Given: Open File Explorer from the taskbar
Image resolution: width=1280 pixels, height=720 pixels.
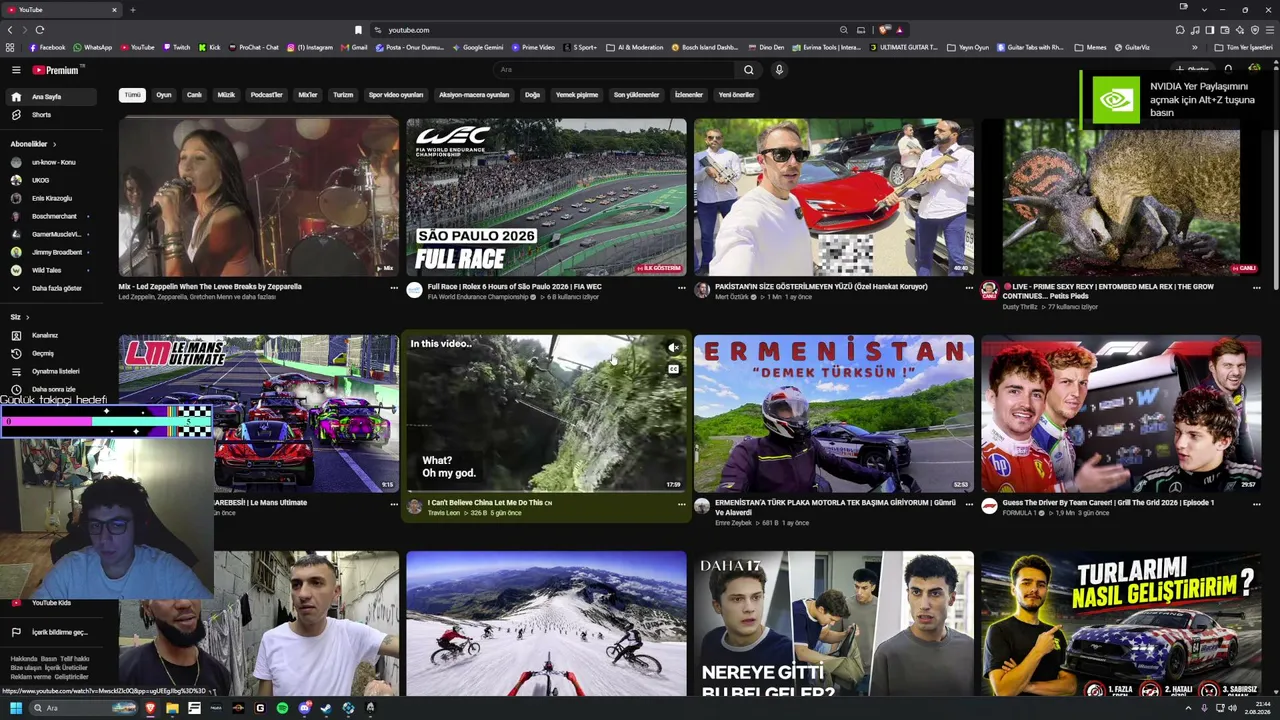Looking at the screenshot, I should click(172, 708).
